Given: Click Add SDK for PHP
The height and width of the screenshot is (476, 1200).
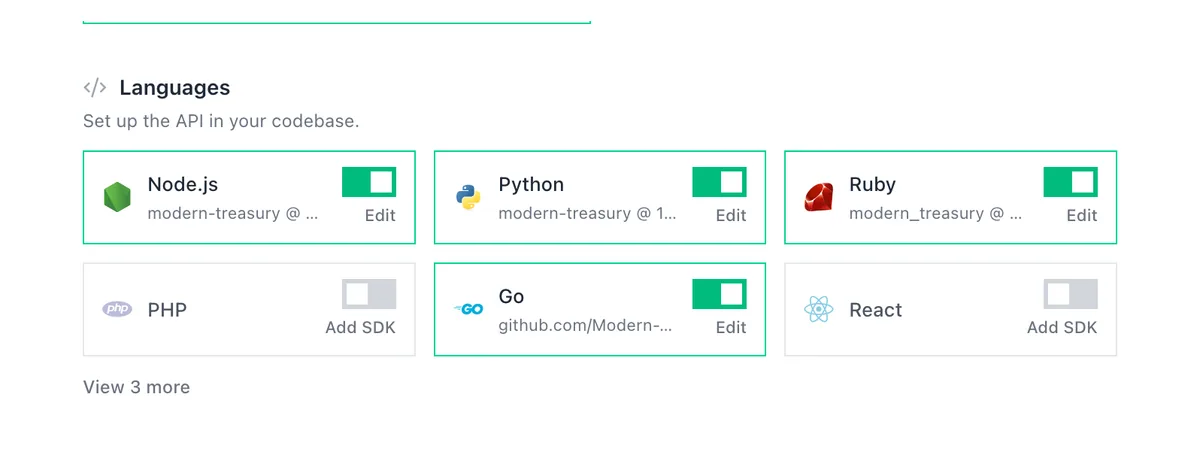Looking at the screenshot, I should point(361,327).
